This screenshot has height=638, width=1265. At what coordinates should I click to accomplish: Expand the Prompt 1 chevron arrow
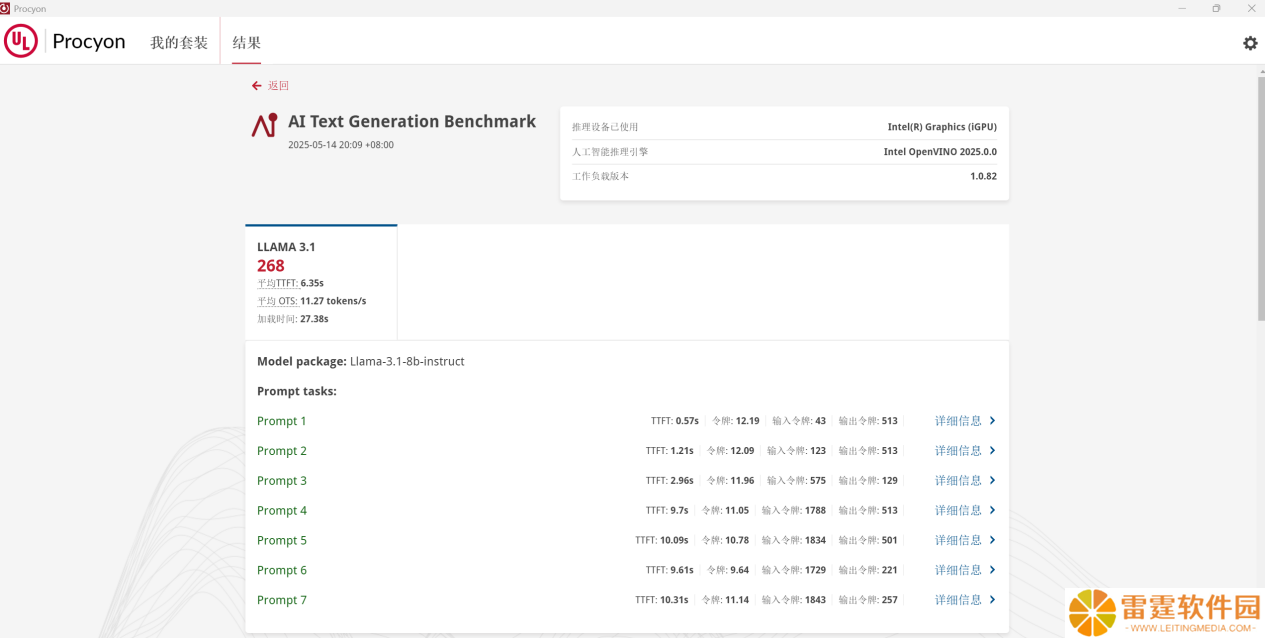coord(992,421)
